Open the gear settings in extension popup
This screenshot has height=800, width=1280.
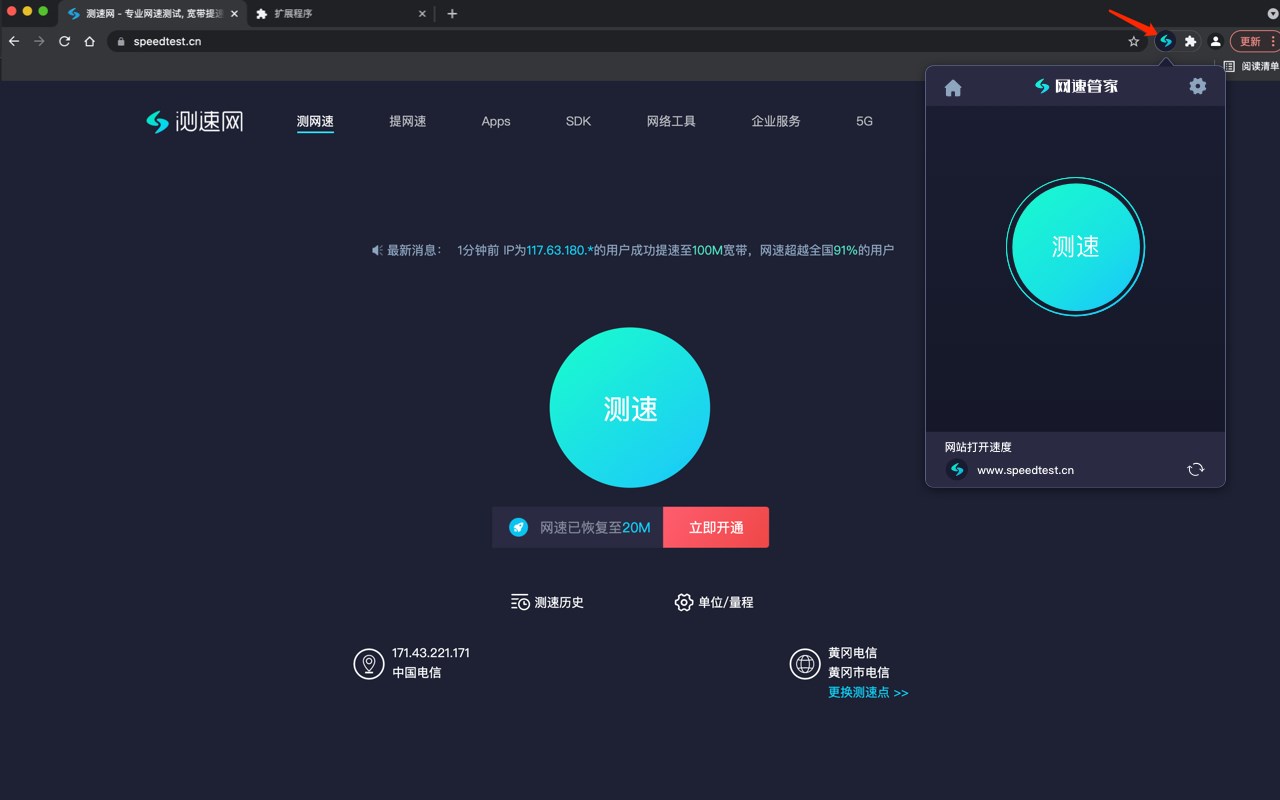tap(1197, 86)
